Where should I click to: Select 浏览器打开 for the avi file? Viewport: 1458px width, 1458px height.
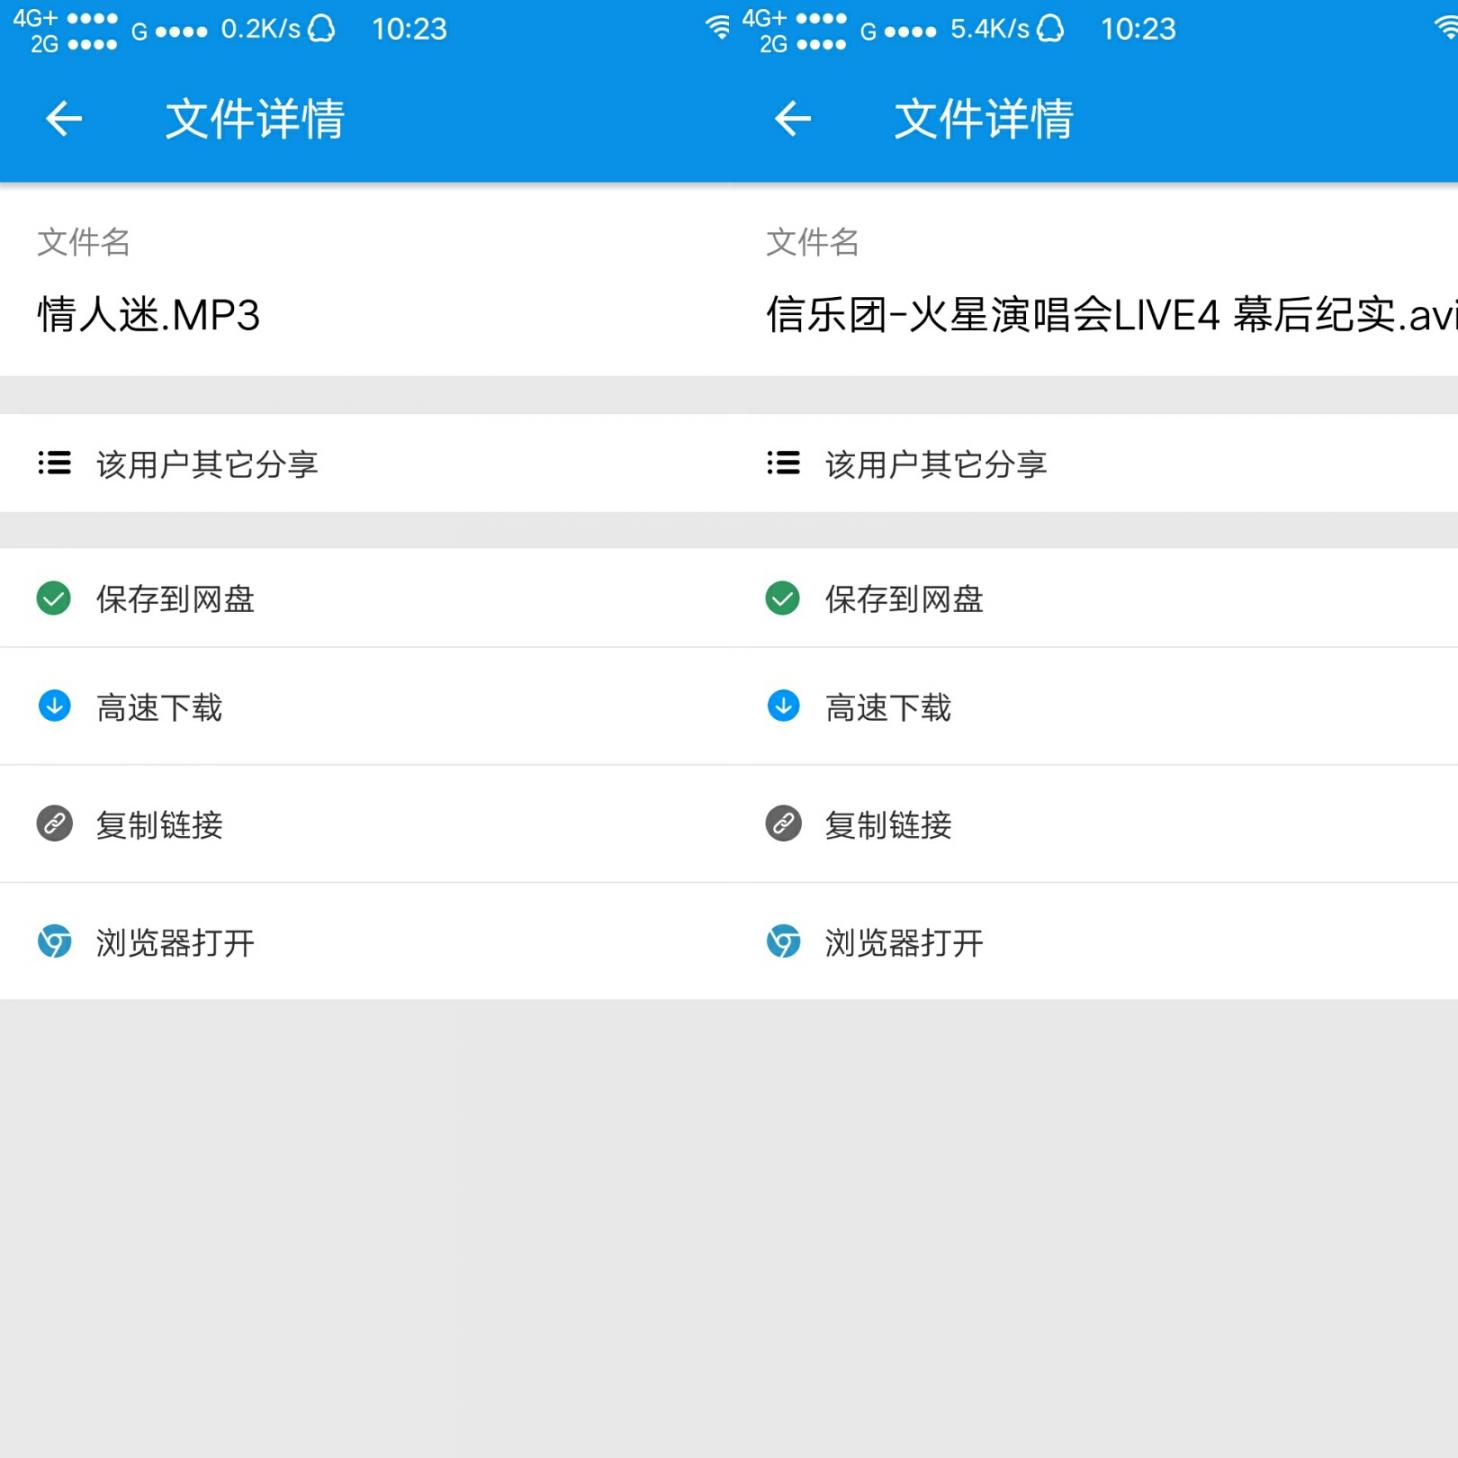1093,941
